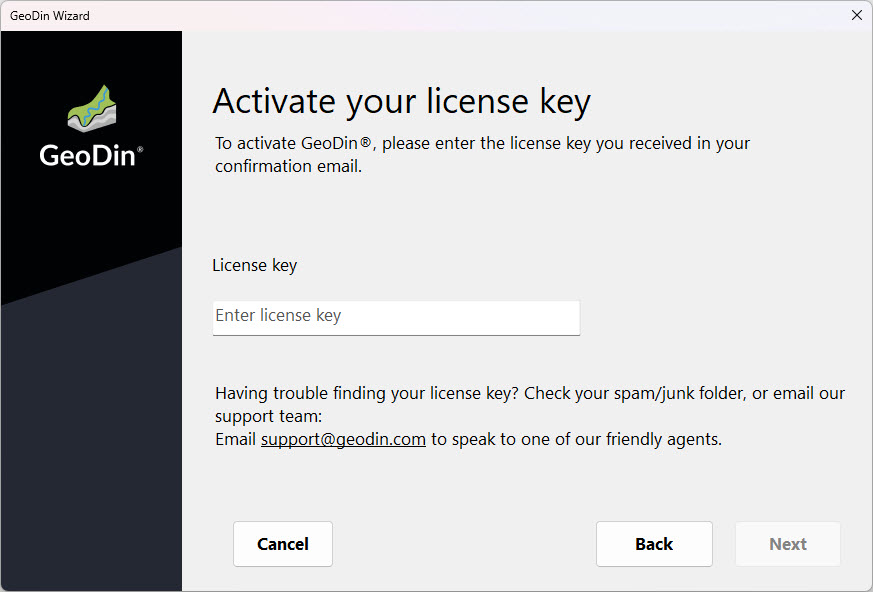Click the word 'Email' before the support address

tap(236, 439)
